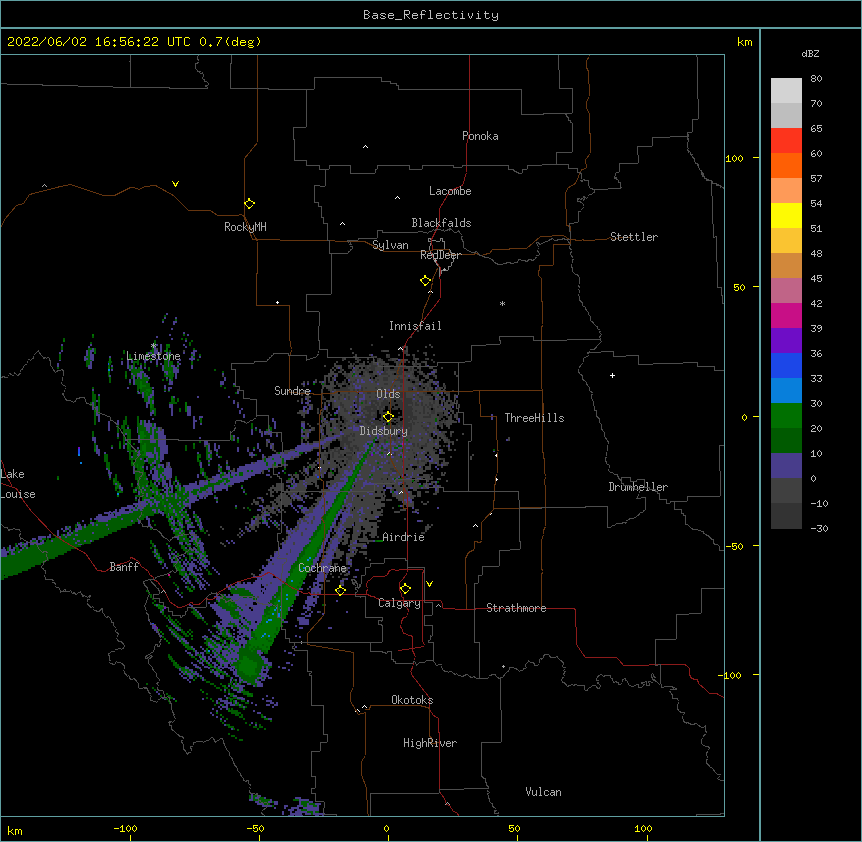Select the 100 tick on the horizontal axis
The image size is (862, 842).
643,828
